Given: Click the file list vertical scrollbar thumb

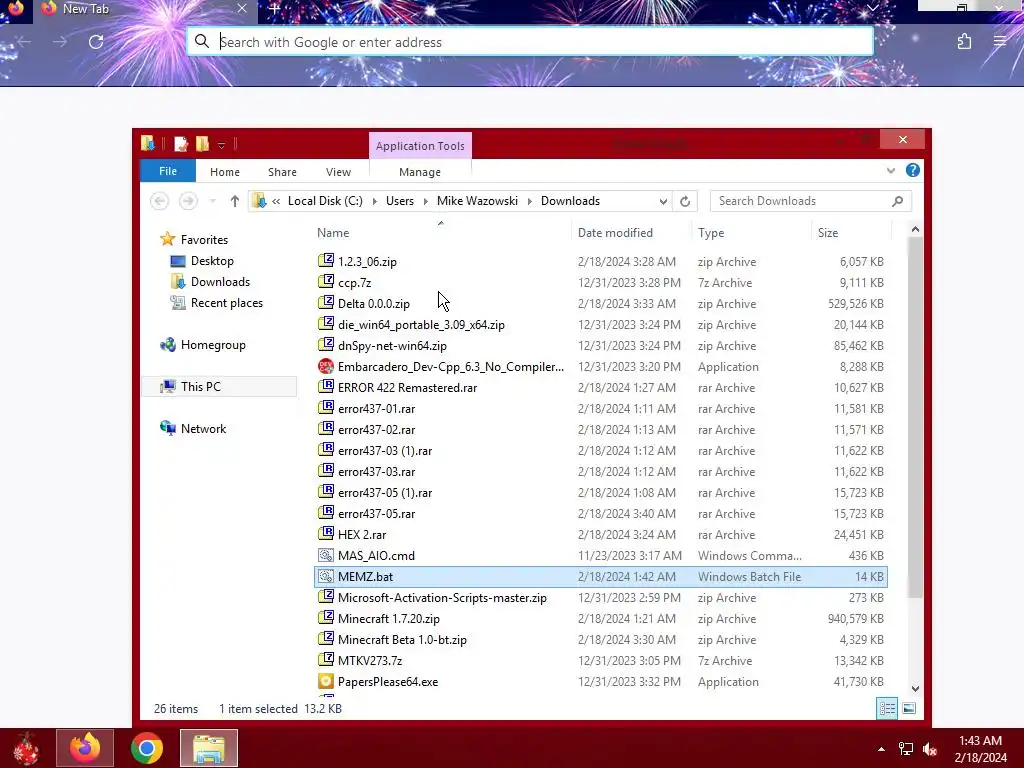Looking at the screenshot, I should (915, 417).
